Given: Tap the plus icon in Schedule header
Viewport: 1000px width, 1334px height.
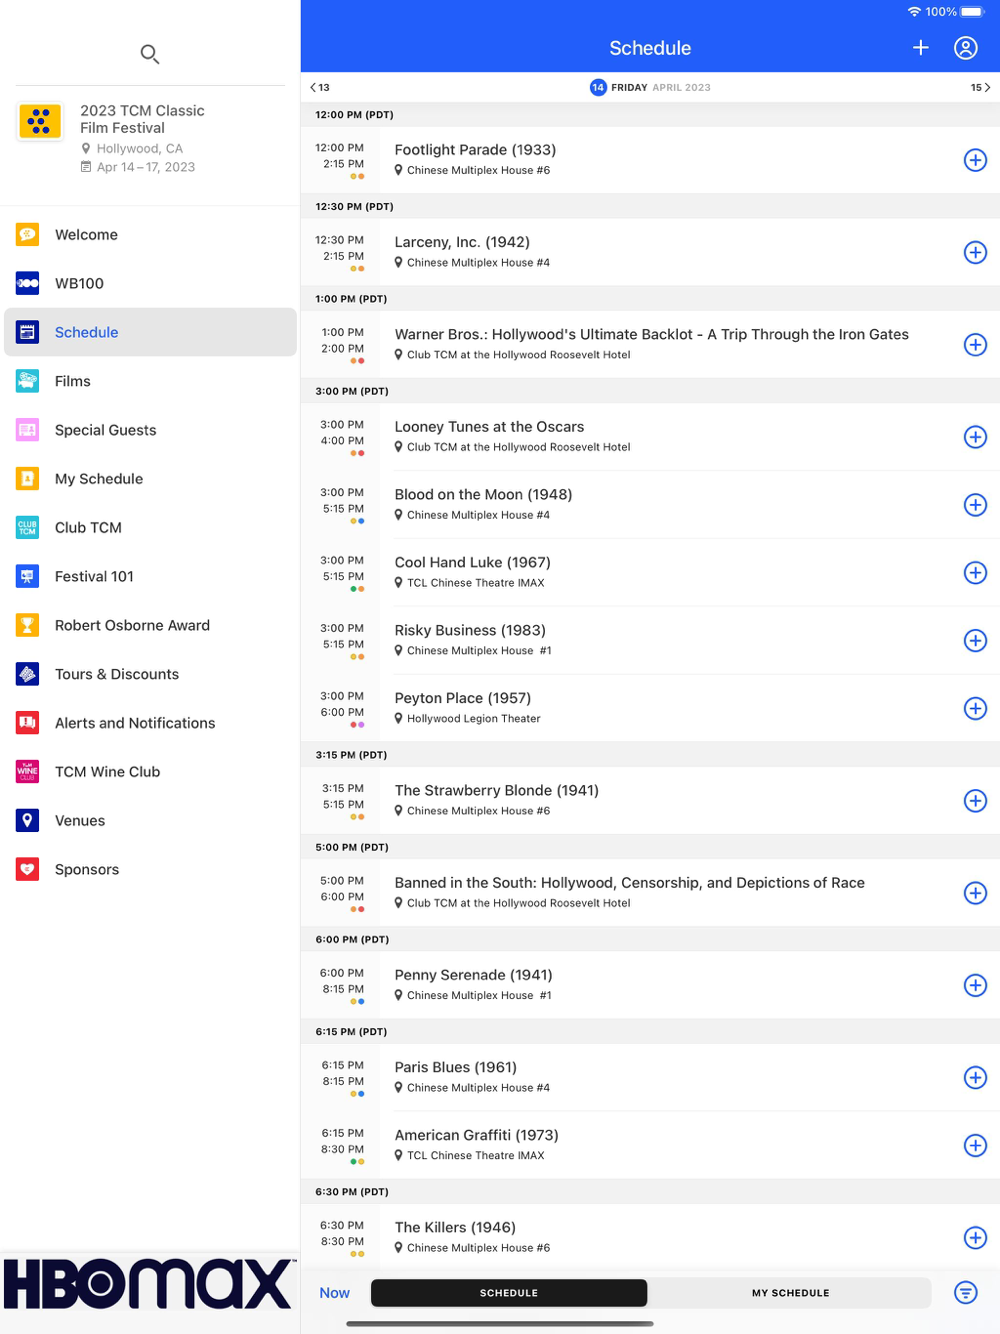Looking at the screenshot, I should [x=921, y=47].
